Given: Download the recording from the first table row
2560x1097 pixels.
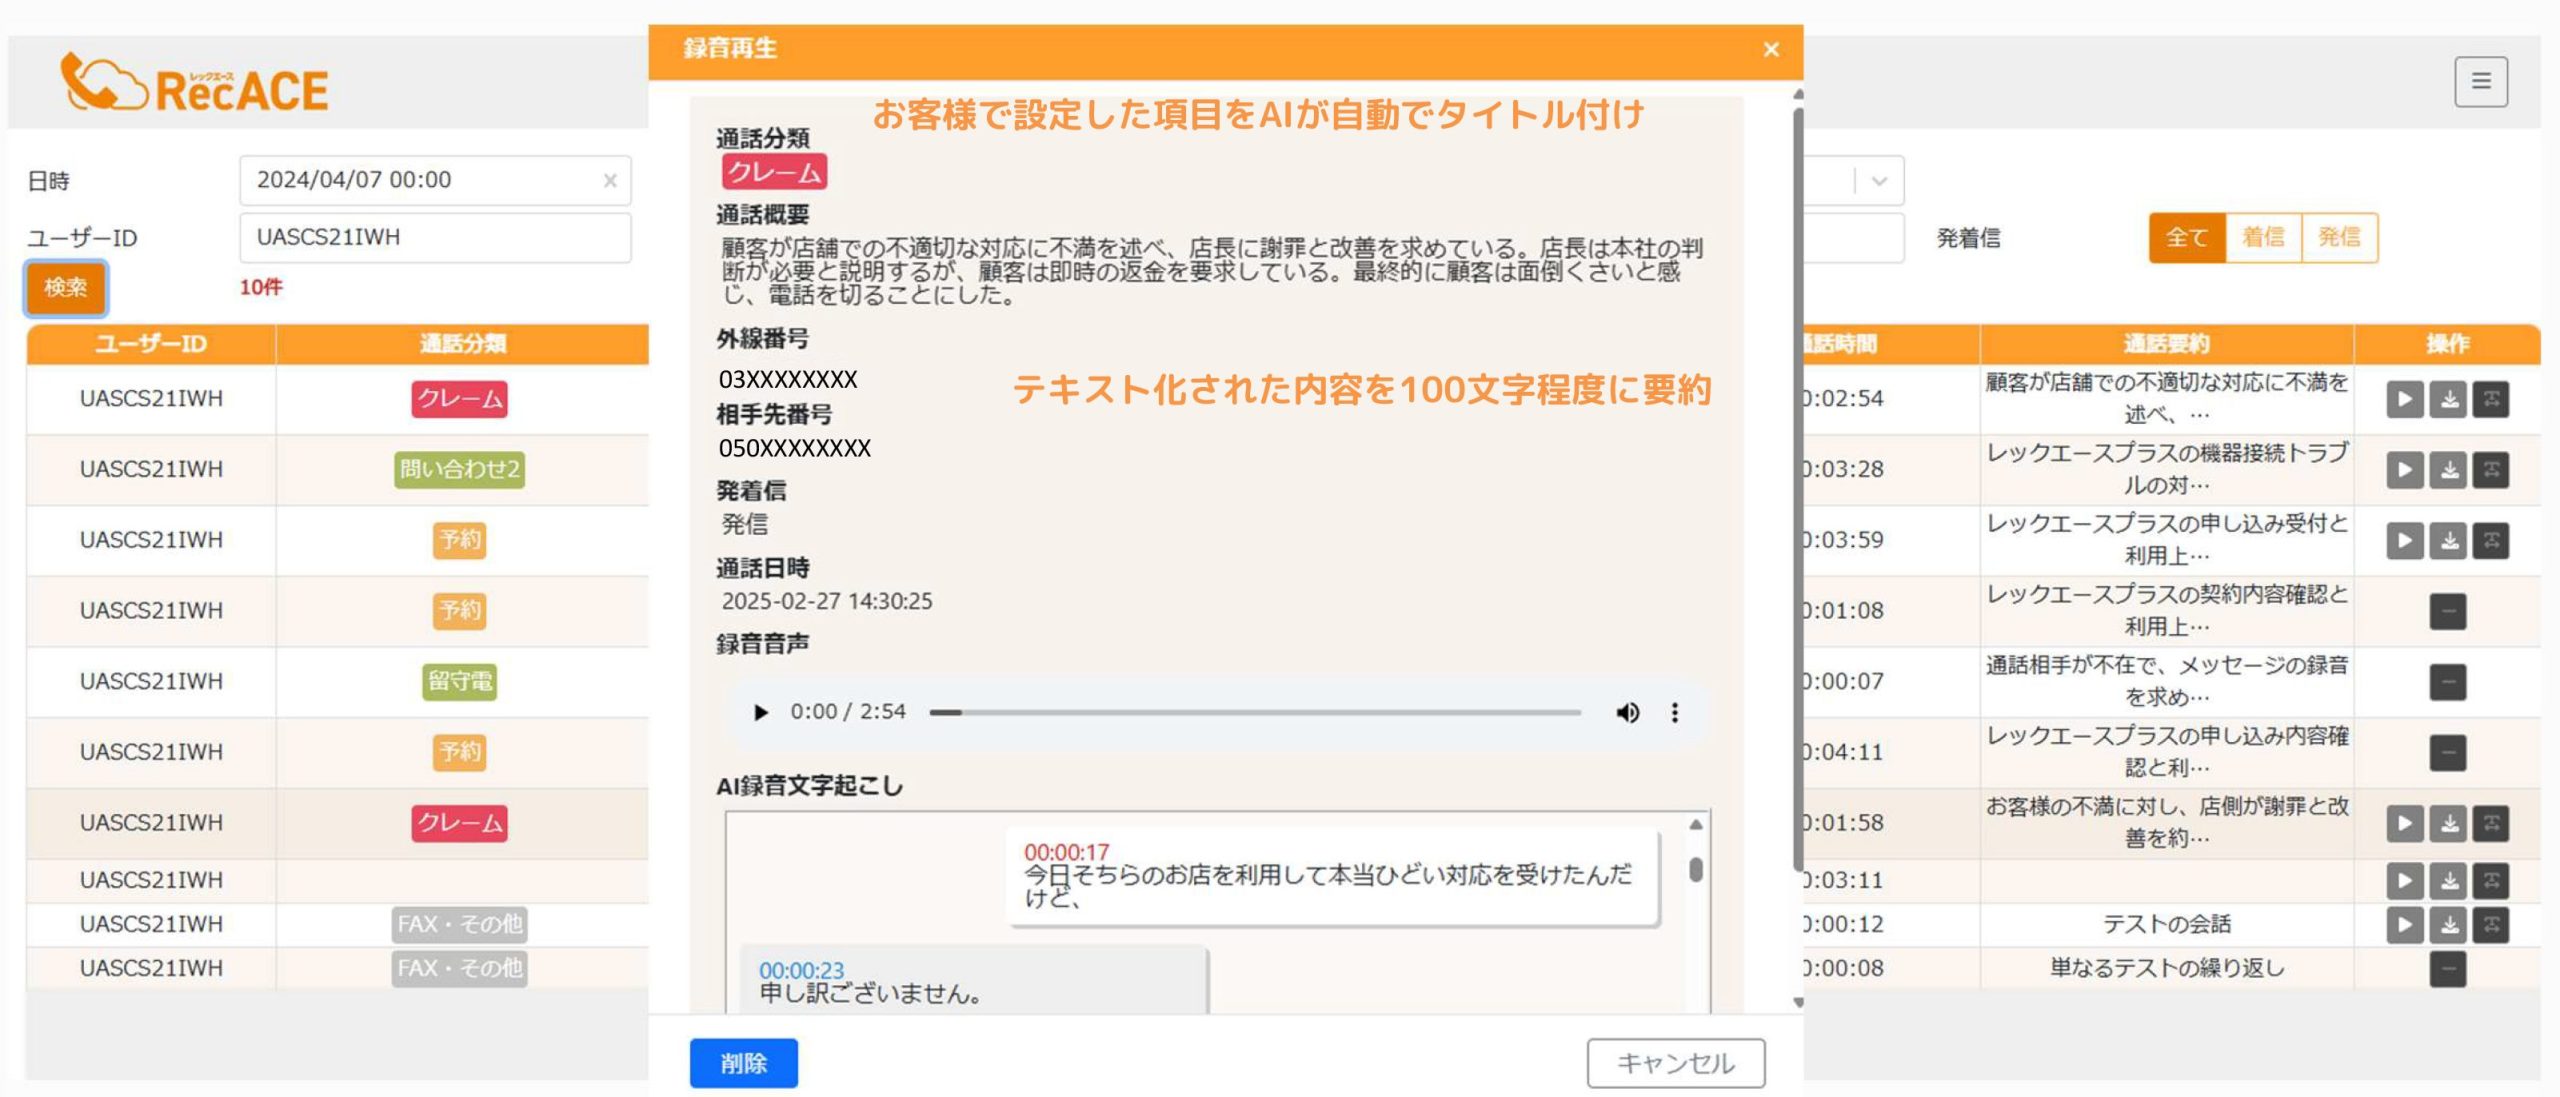Looking at the screenshot, I should click(2449, 398).
